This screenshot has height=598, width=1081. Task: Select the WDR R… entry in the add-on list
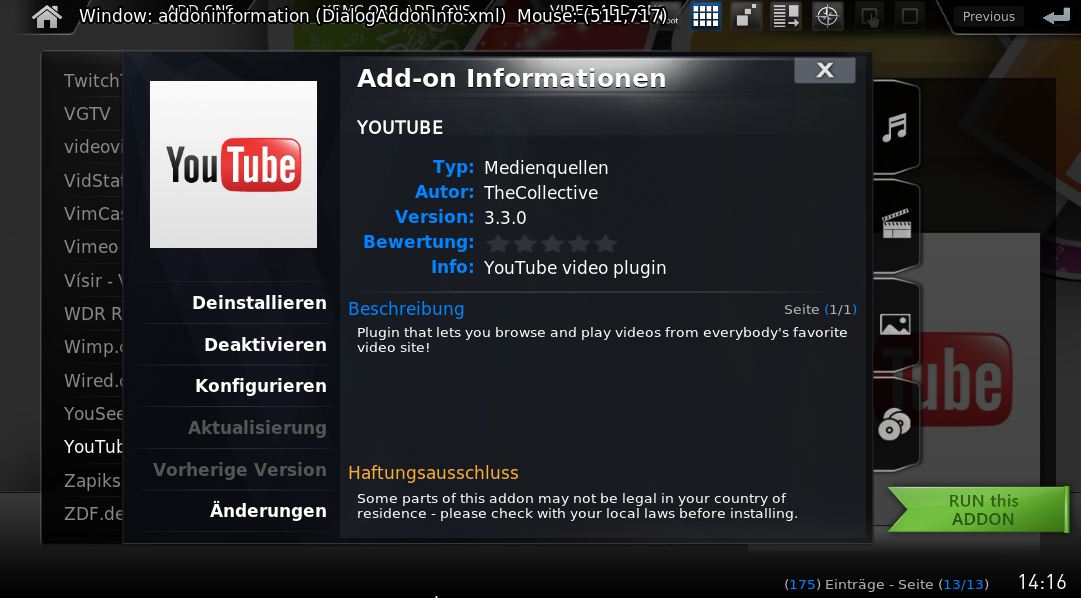(x=92, y=314)
